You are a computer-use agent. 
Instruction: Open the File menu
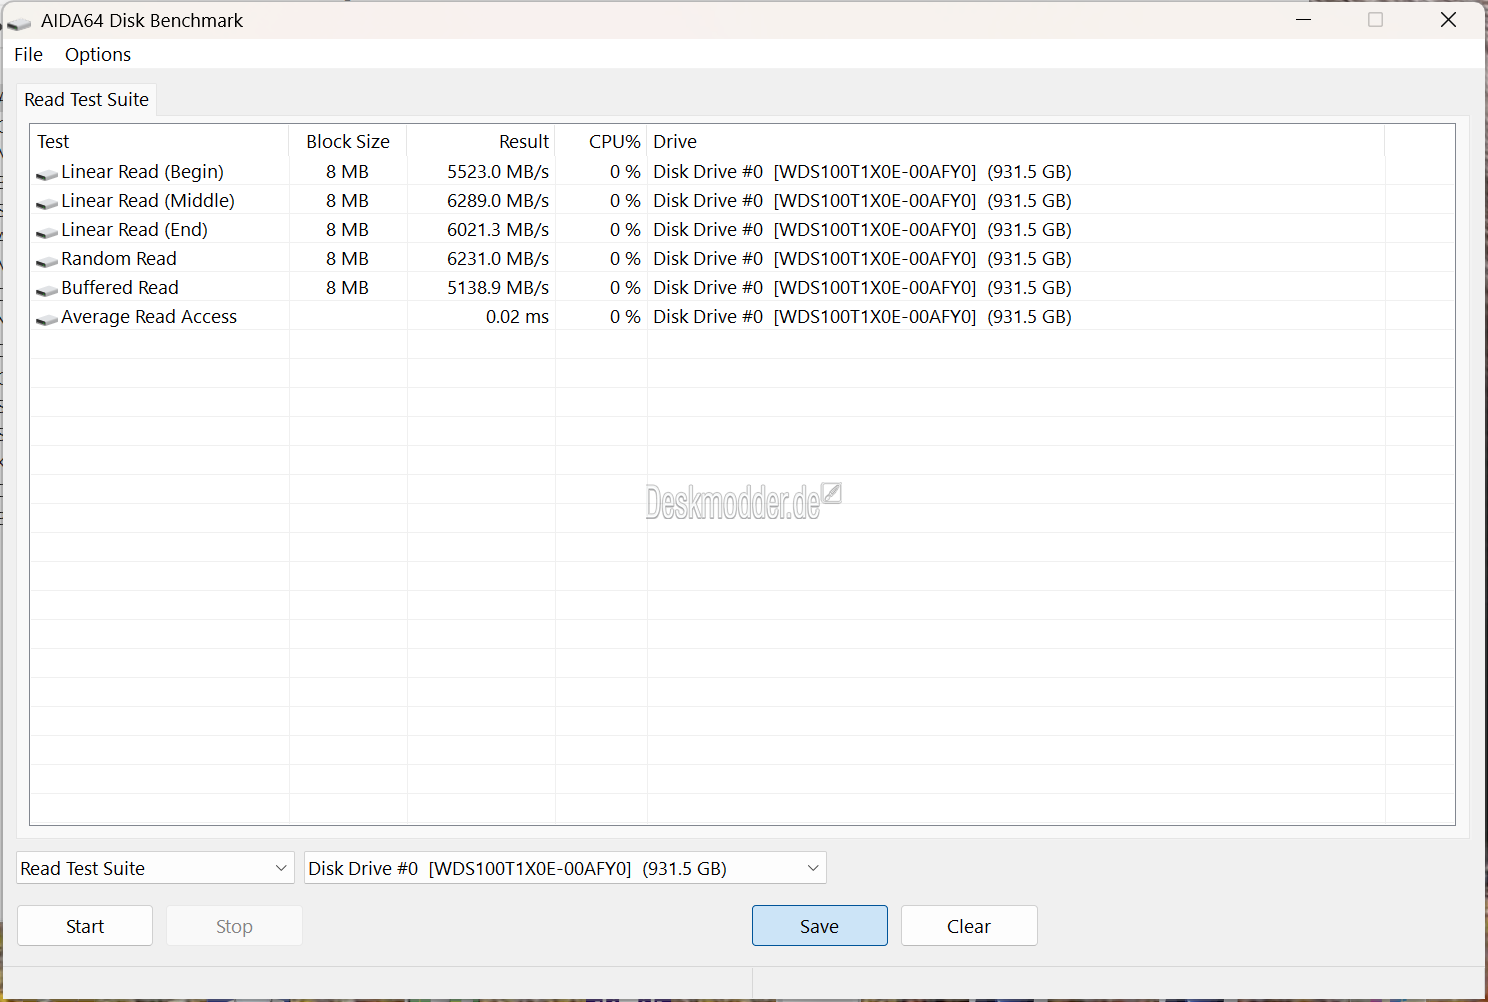point(28,54)
